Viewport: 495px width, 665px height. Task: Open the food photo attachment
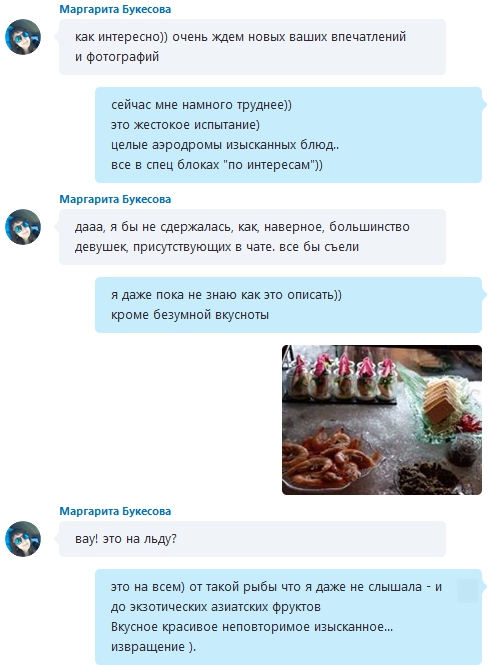(382, 420)
